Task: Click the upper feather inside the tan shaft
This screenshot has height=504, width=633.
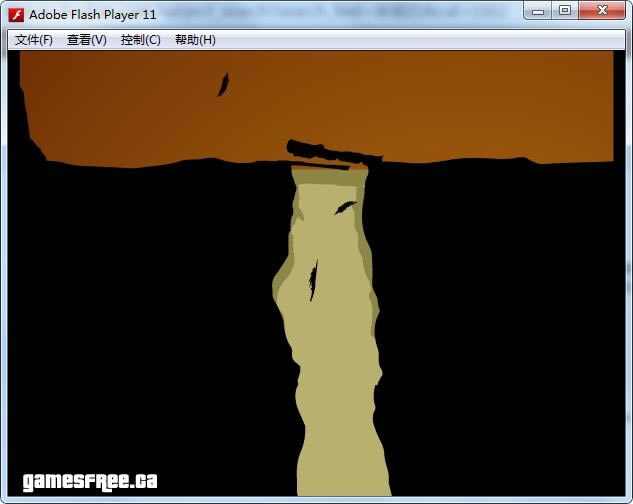Action: pyautogui.click(x=345, y=207)
